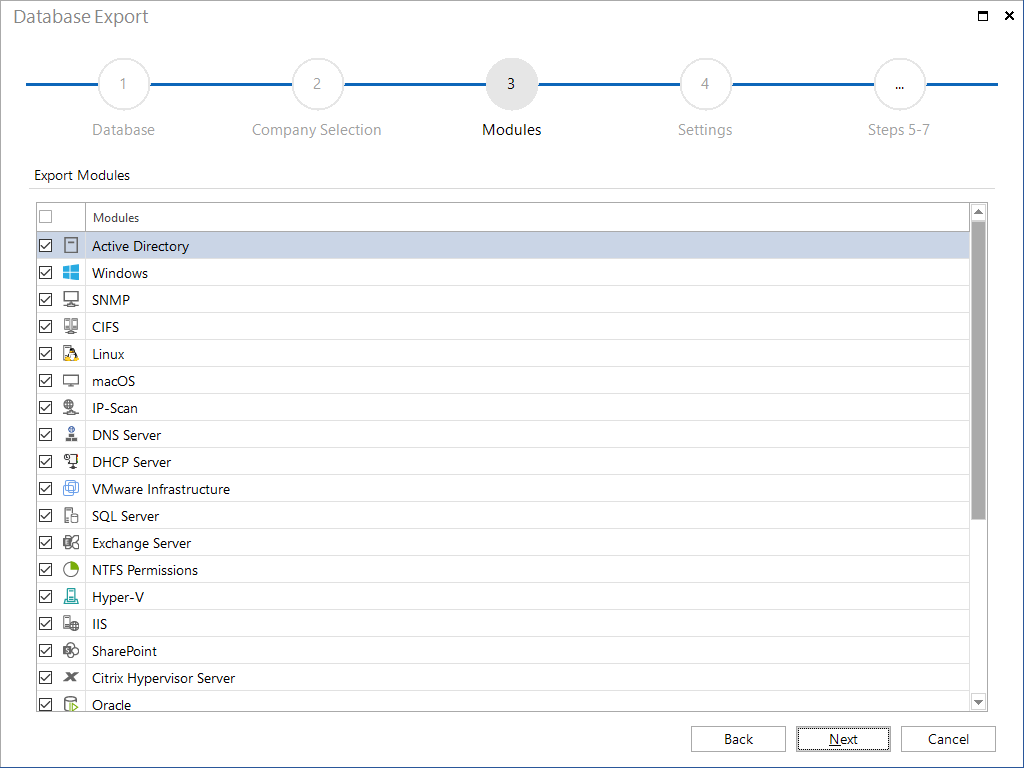This screenshot has height=768, width=1024.
Task: Click the Modules column header
Action: [x=527, y=217]
